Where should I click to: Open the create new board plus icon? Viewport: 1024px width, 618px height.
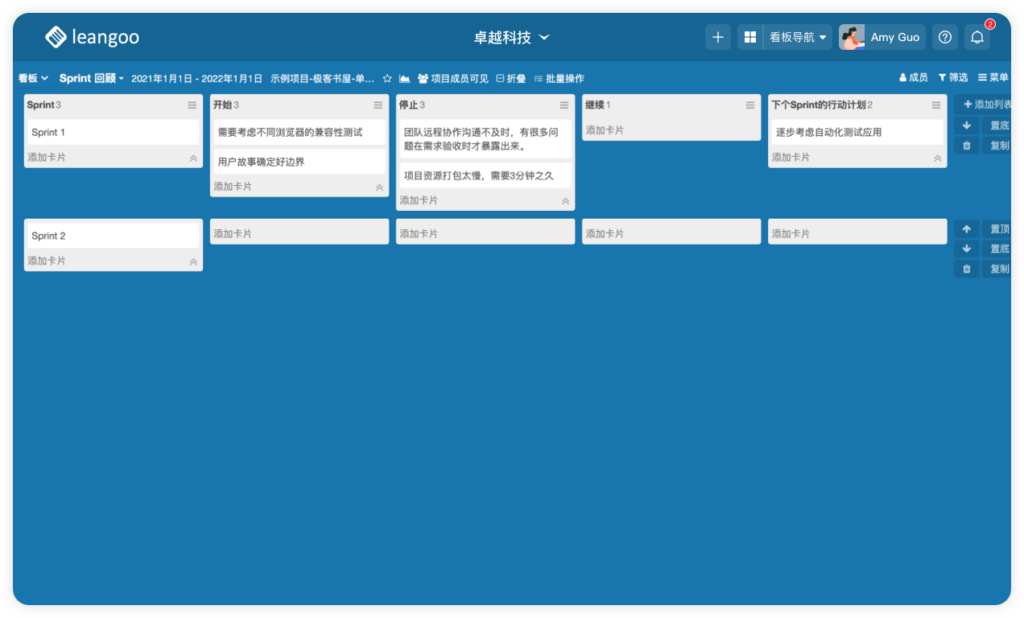(x=718, y=37)
